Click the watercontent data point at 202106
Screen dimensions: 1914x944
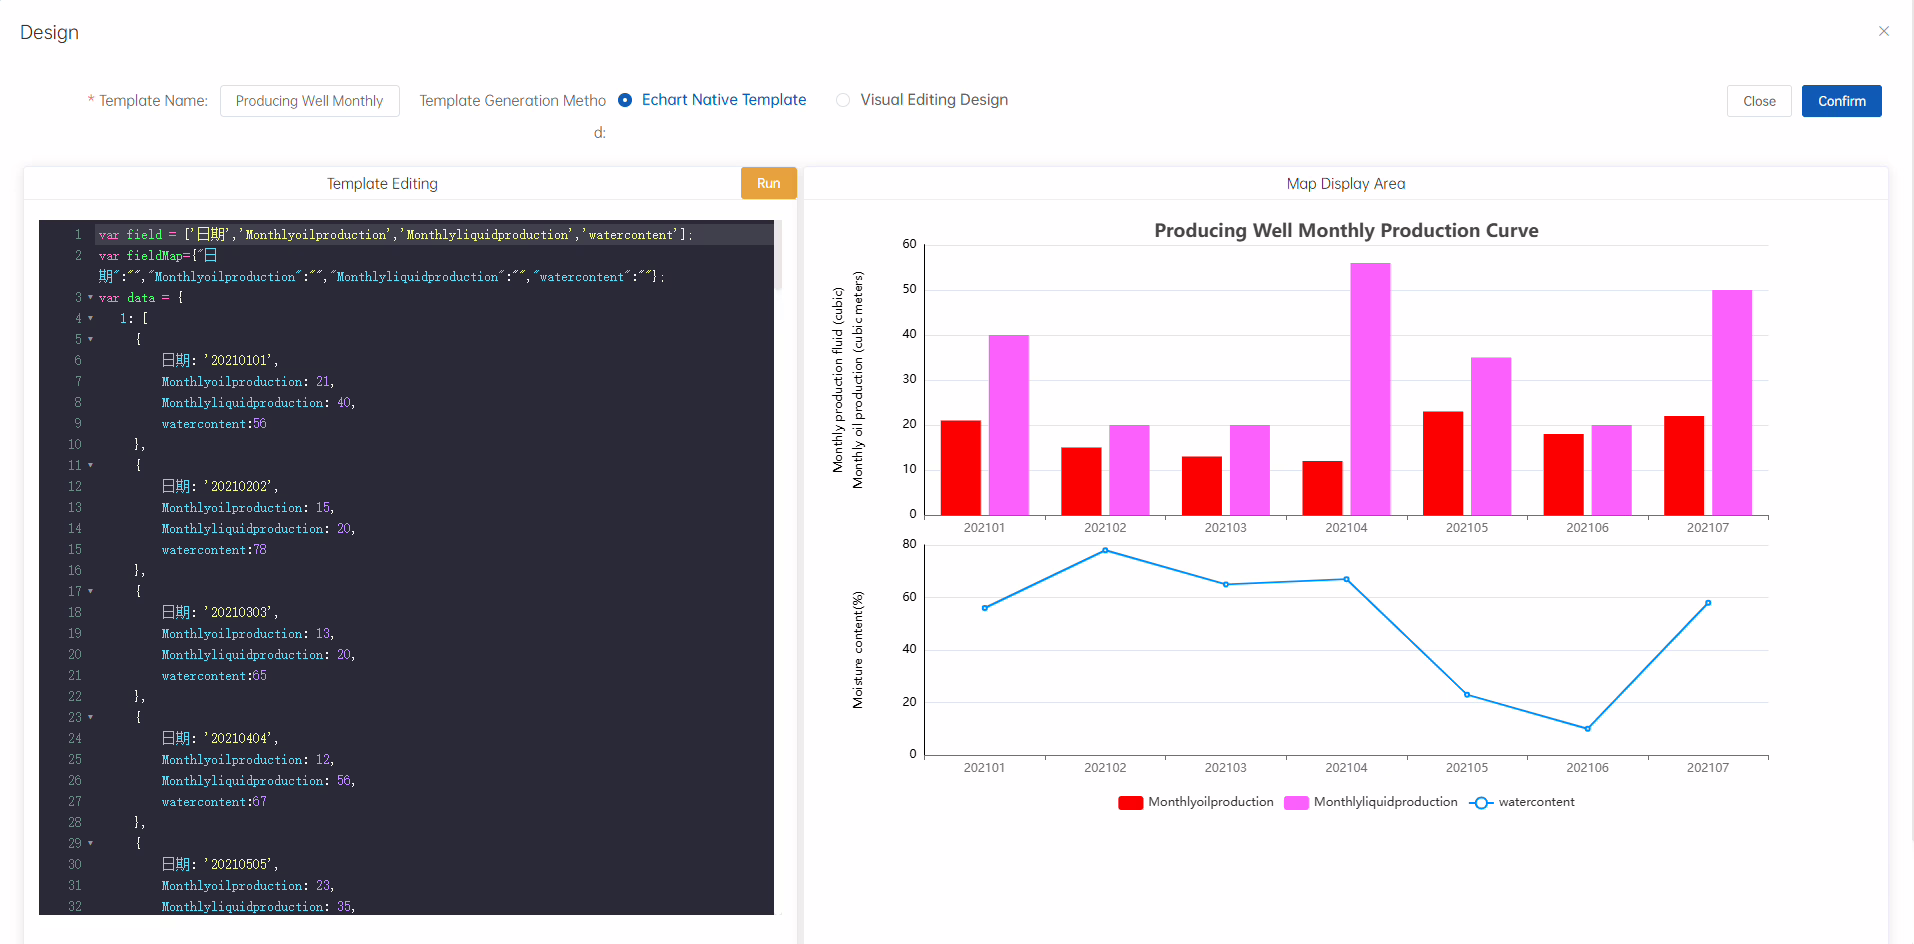pos(1587,729)
